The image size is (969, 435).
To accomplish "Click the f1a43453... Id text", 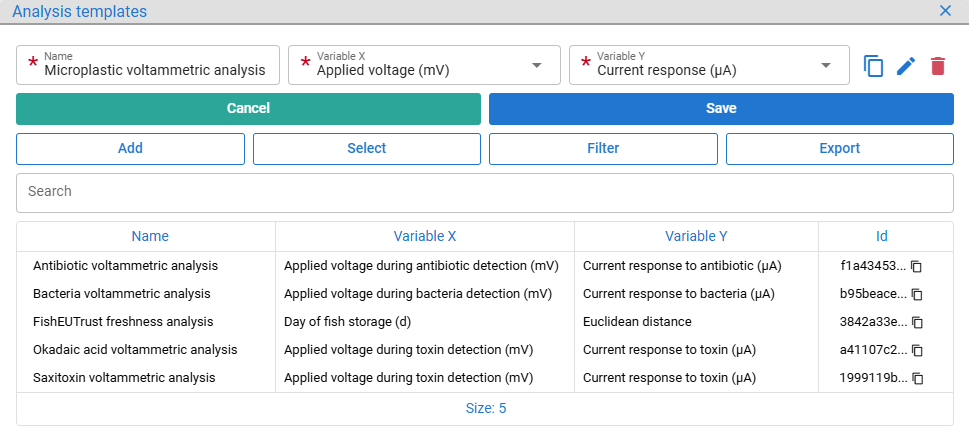I will pyautogui.click(x=873, y=266).
